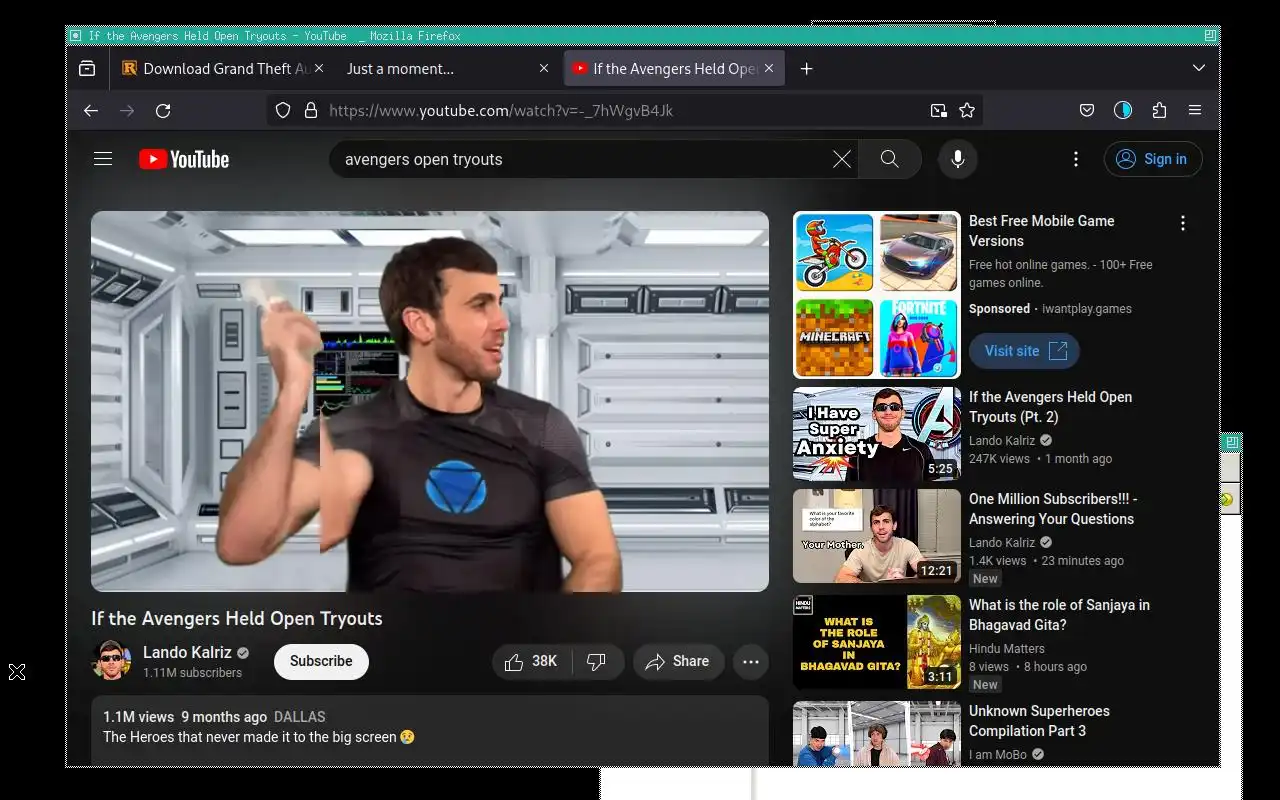Open iwantplay.games sponsor link
Image resolution: width=1280 pixels, height=800 pixels.
click(x=1087, y=309)
